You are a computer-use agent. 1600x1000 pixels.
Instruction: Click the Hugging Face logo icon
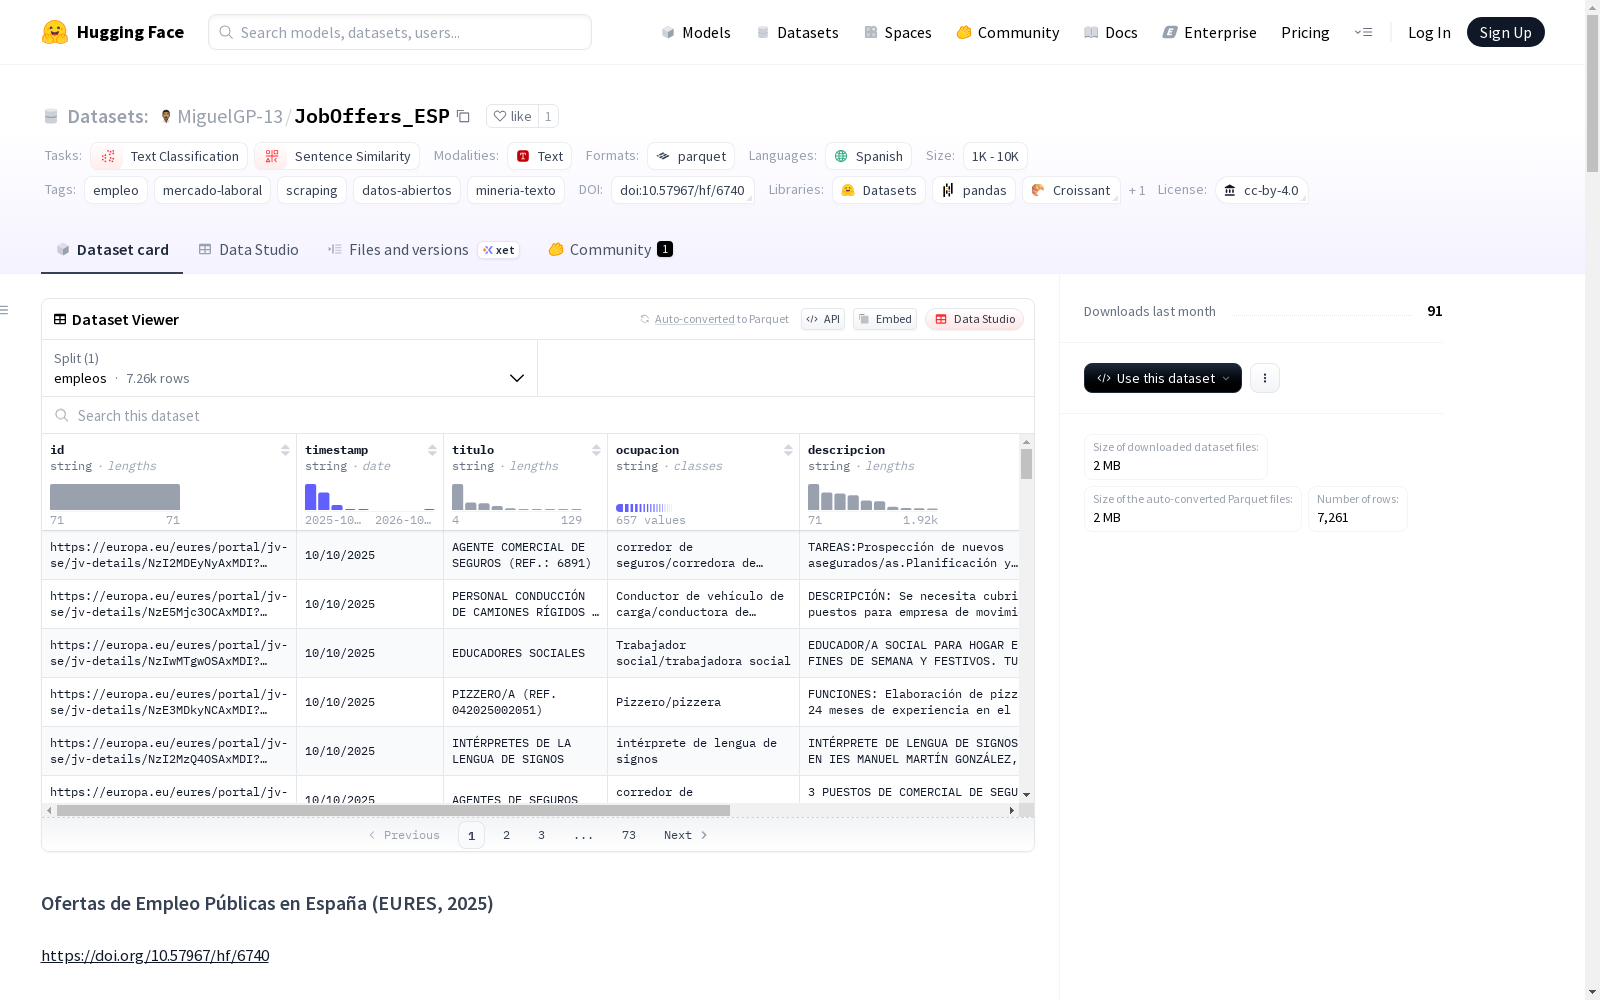coord(55,32)
